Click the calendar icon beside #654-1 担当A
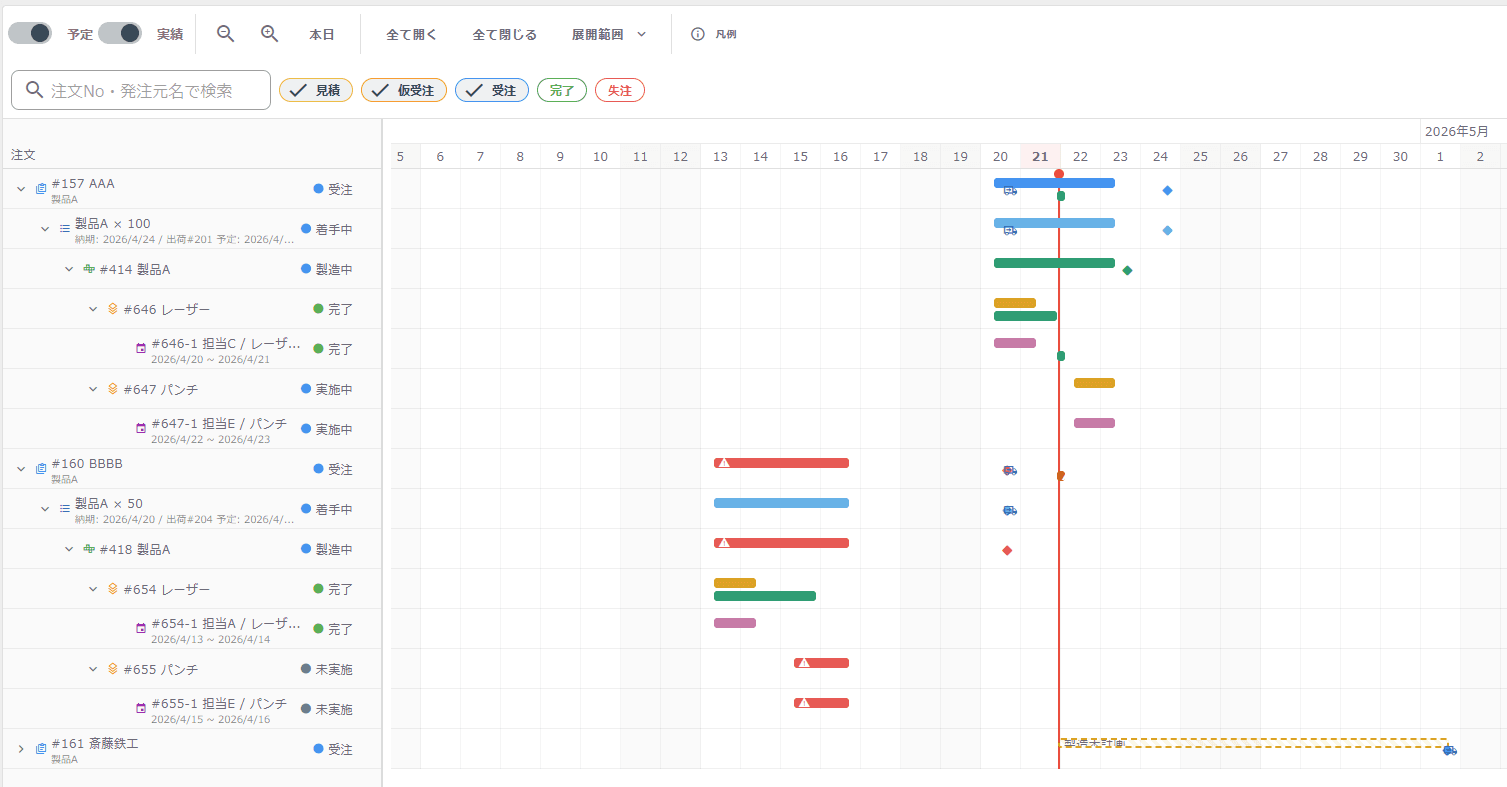Viewport: 1507px width, 787px height. tap(141, 629)
